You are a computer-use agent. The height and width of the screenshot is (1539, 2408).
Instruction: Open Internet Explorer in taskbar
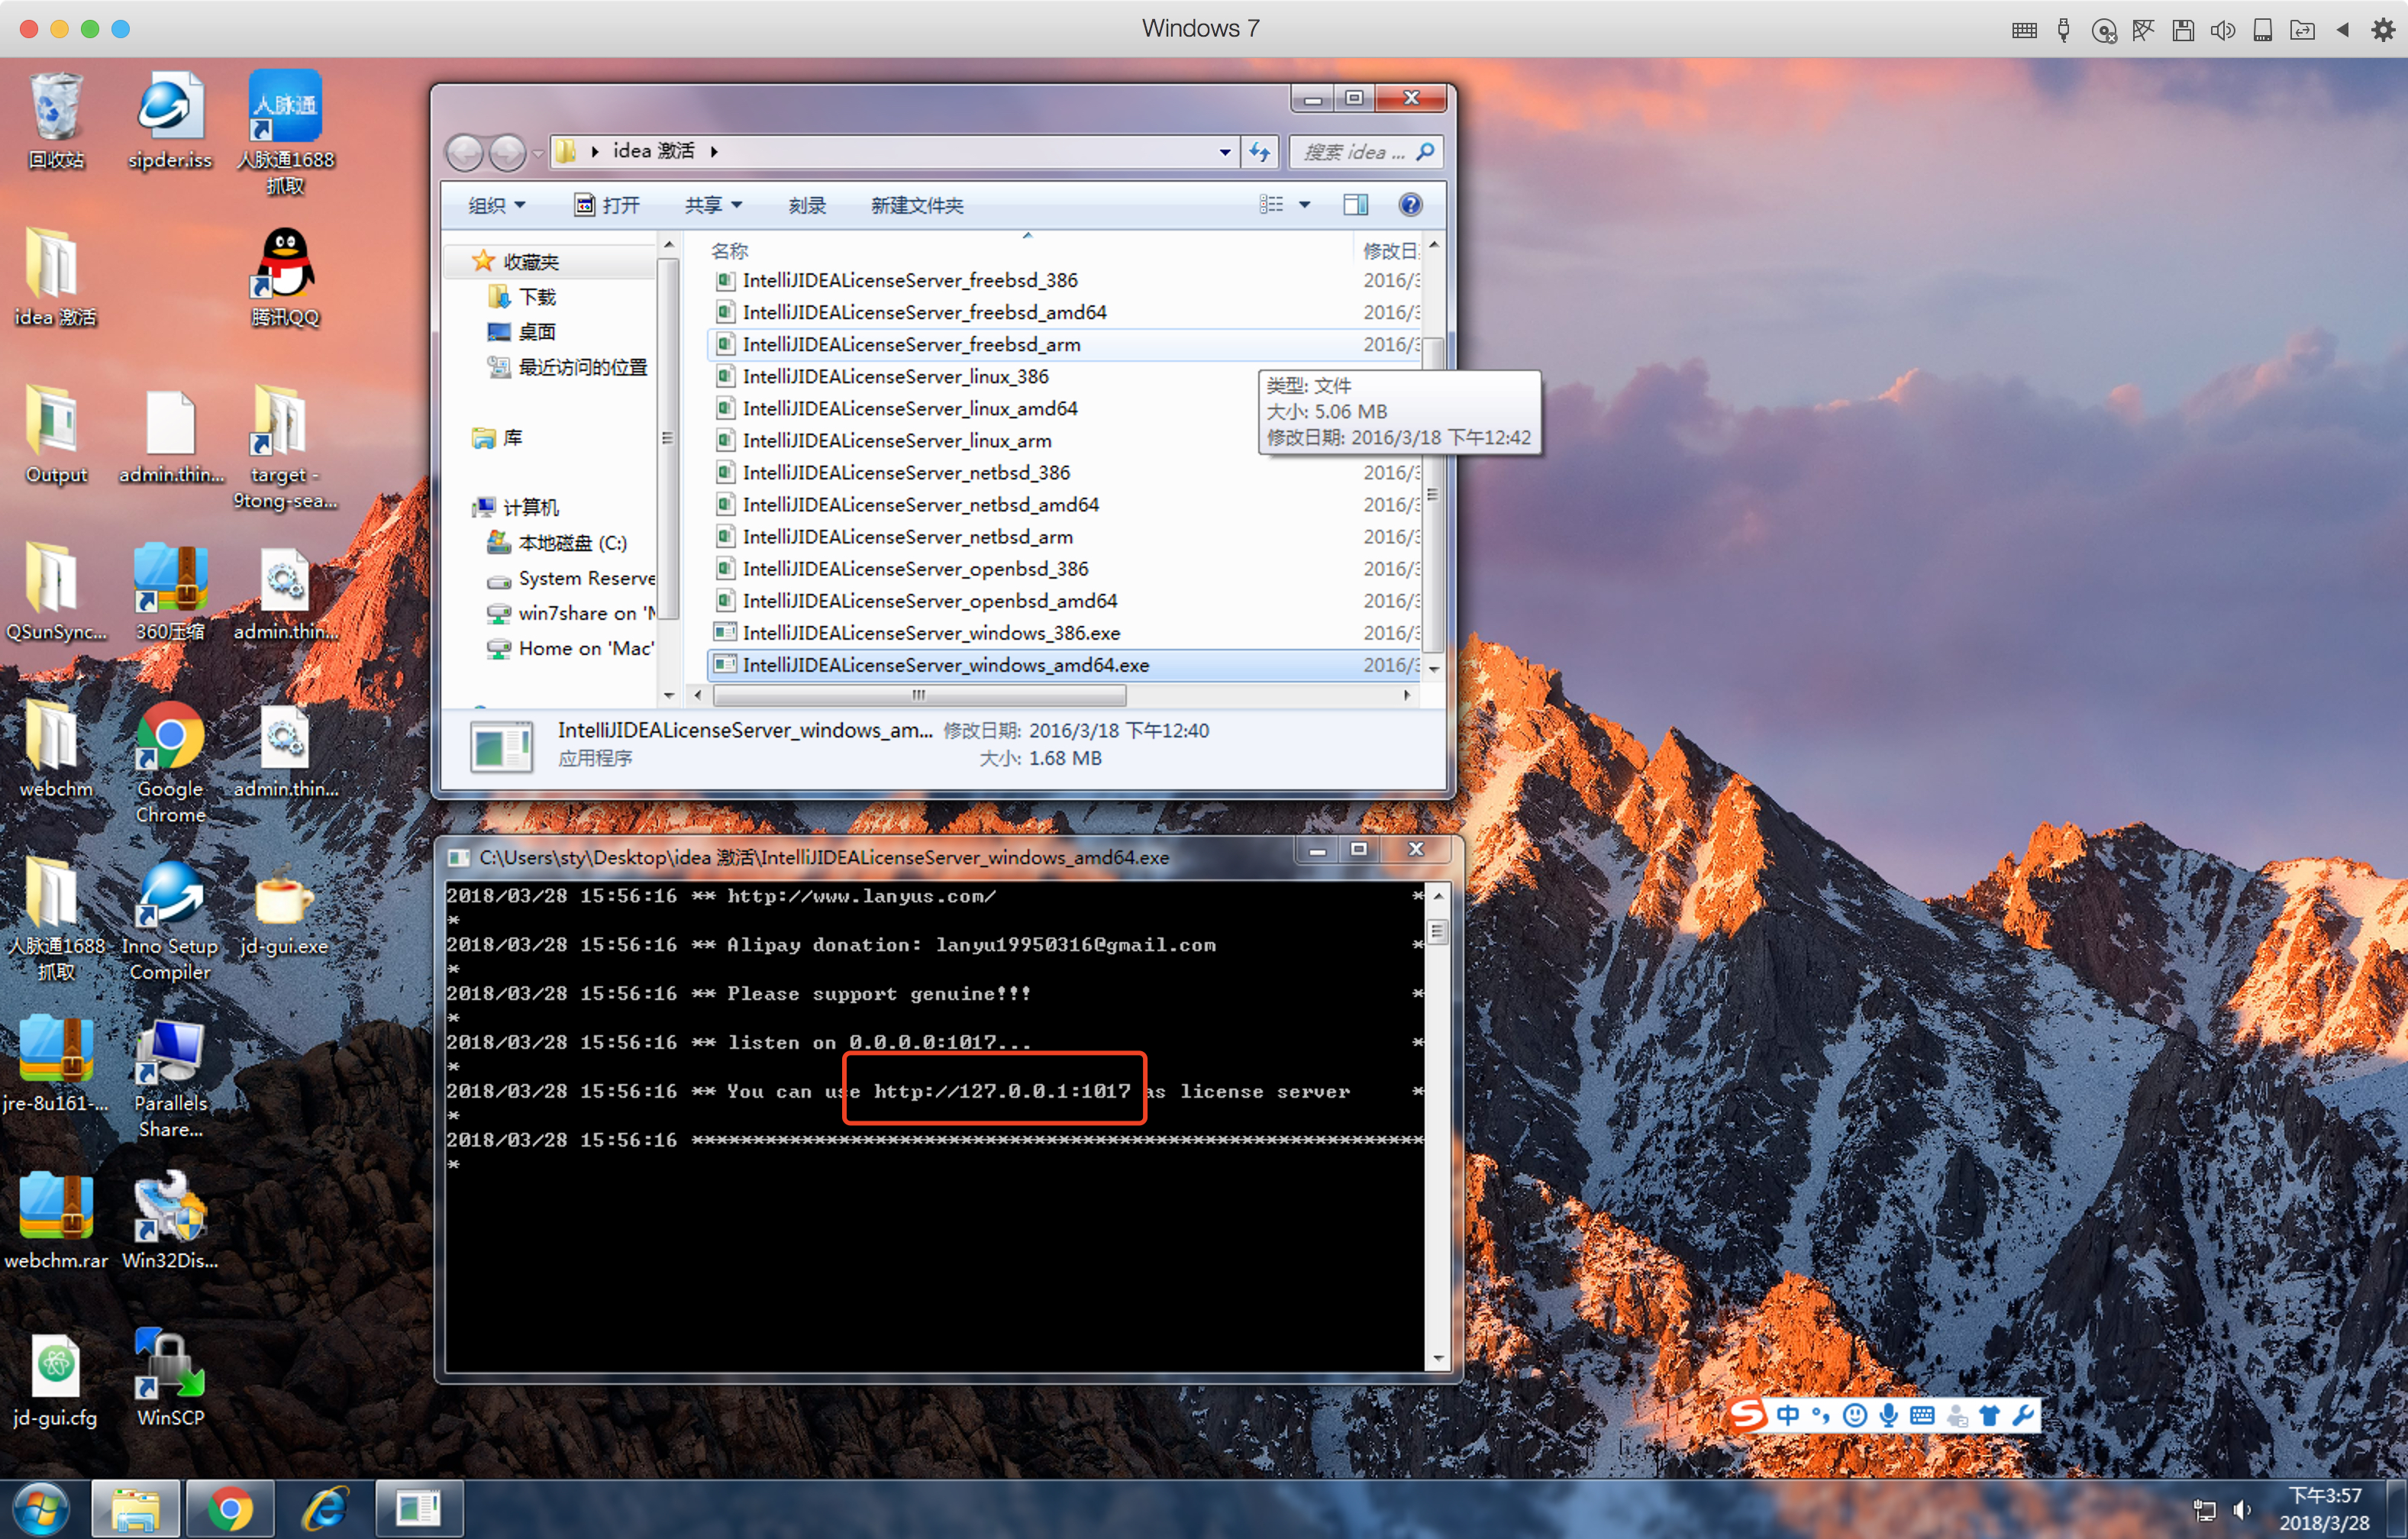pos(325,1509)
